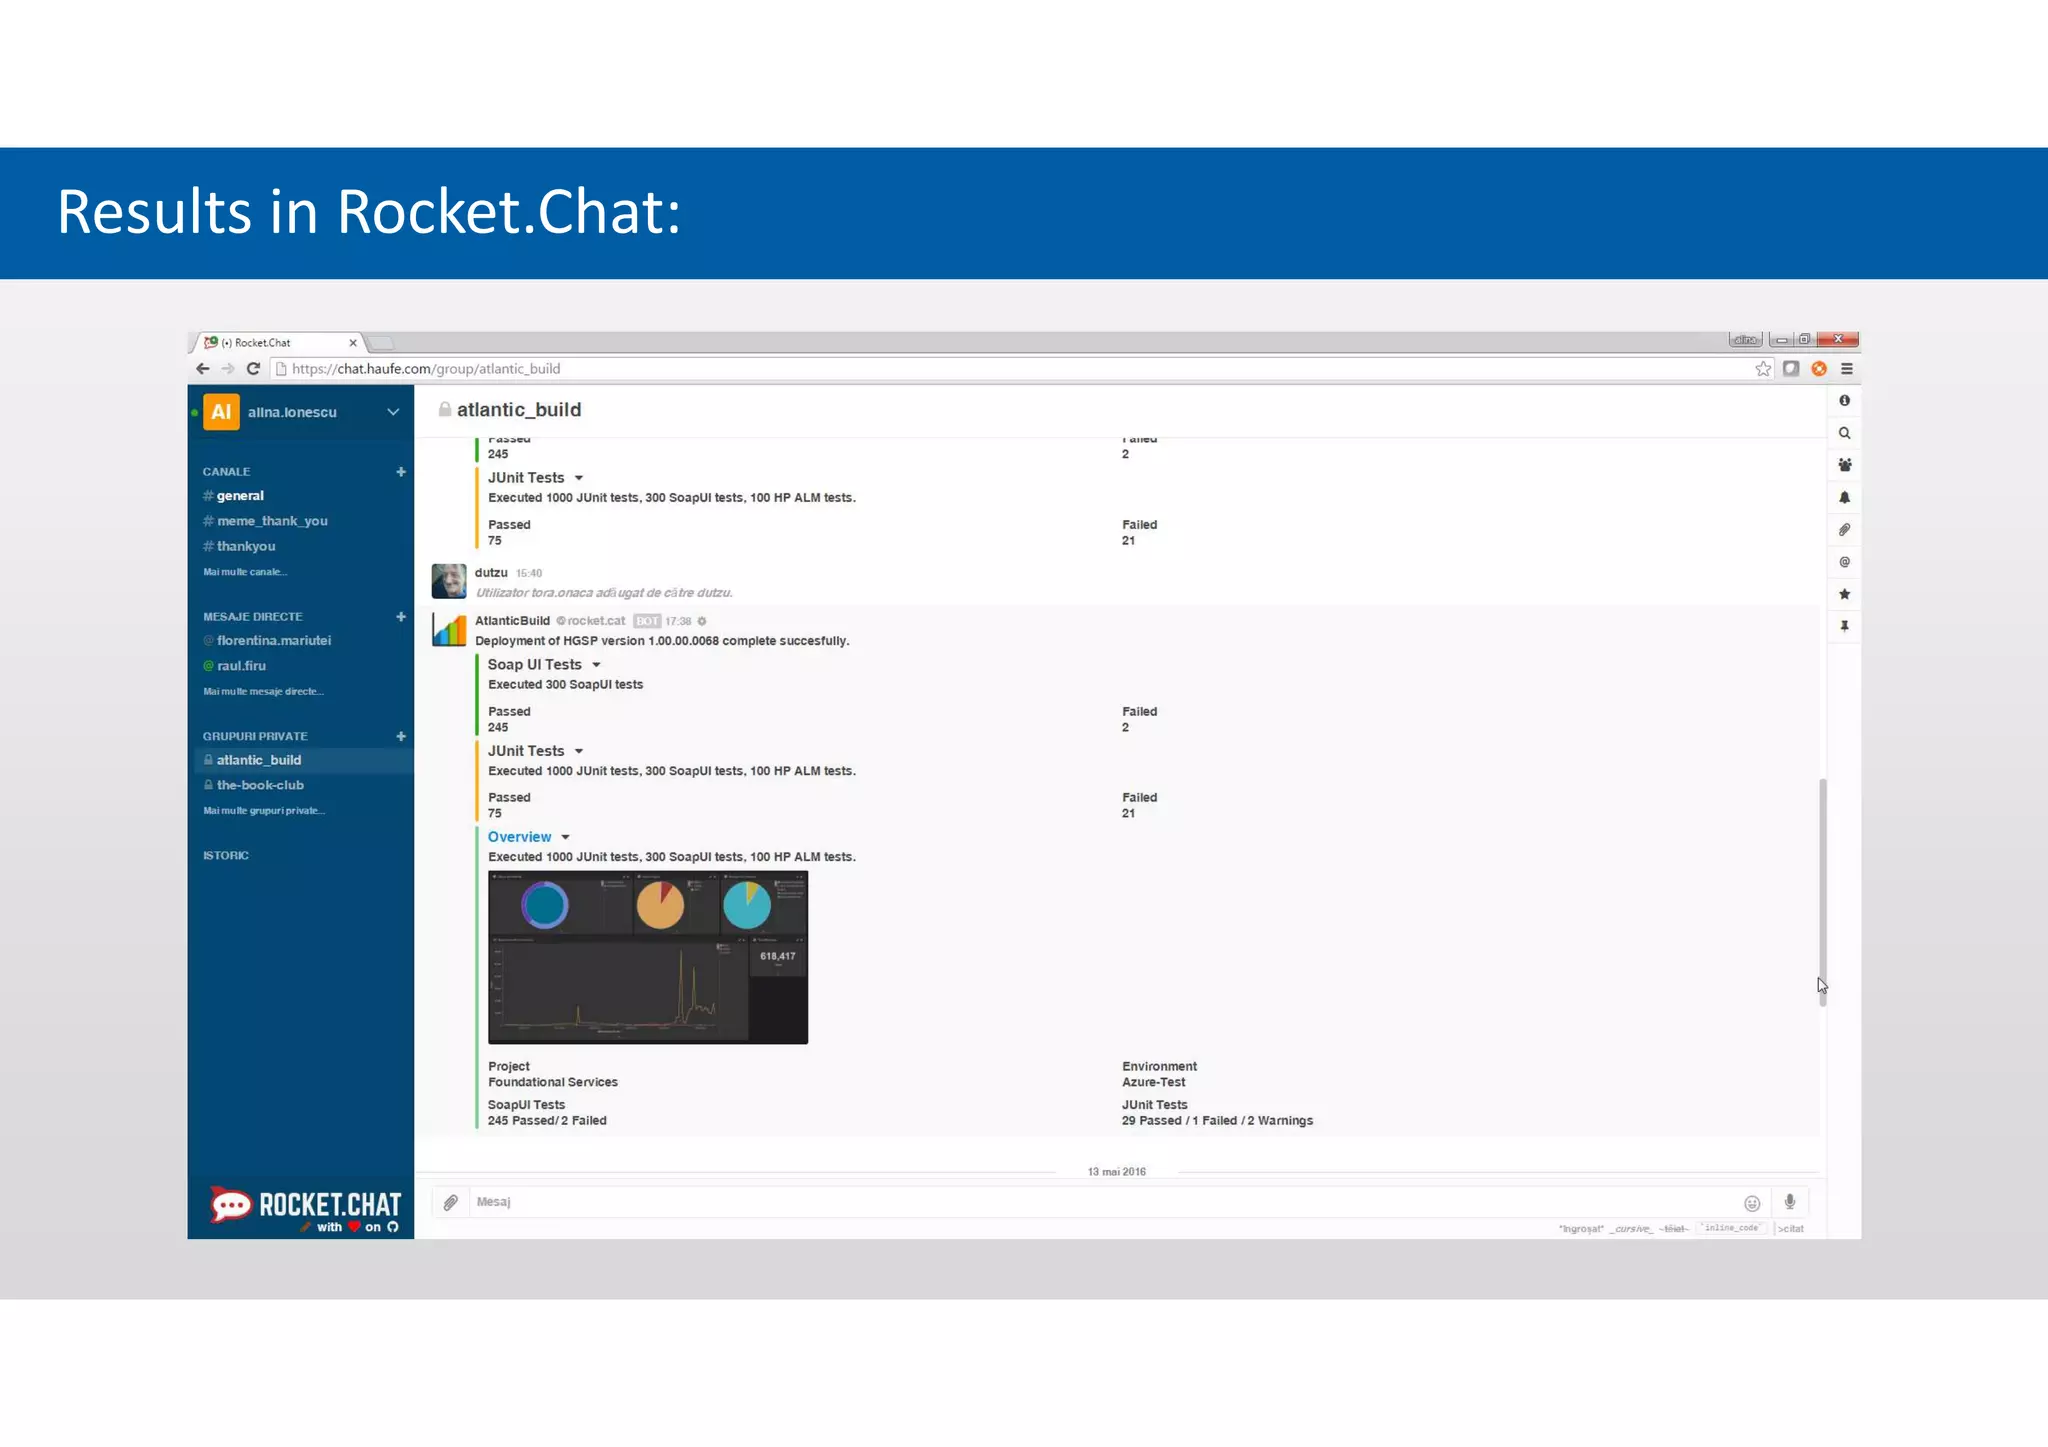Open the emoji picker
Image resolution: width=2048 pixels, height=1447 pixels.
[1752, 1203]
